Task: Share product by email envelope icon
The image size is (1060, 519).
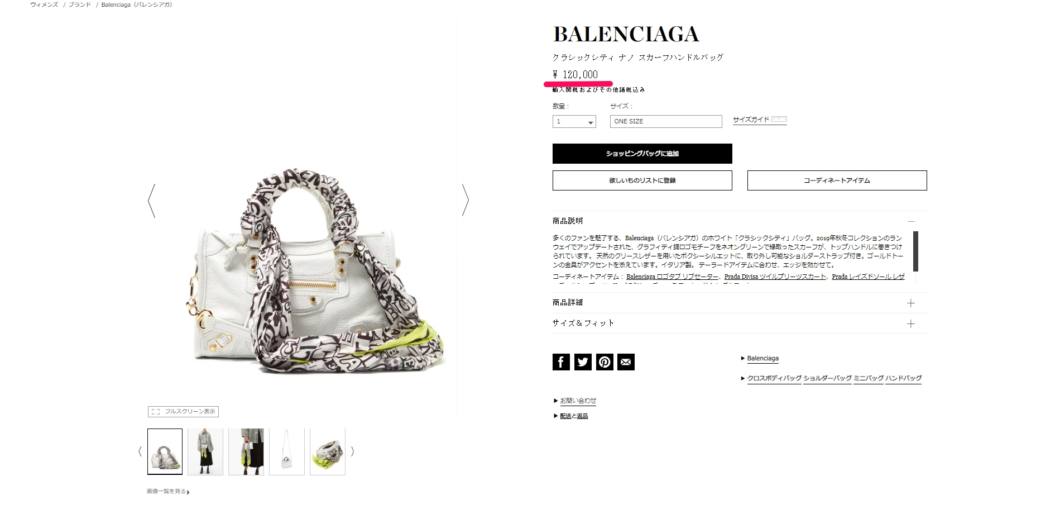Action: (626, 362)
